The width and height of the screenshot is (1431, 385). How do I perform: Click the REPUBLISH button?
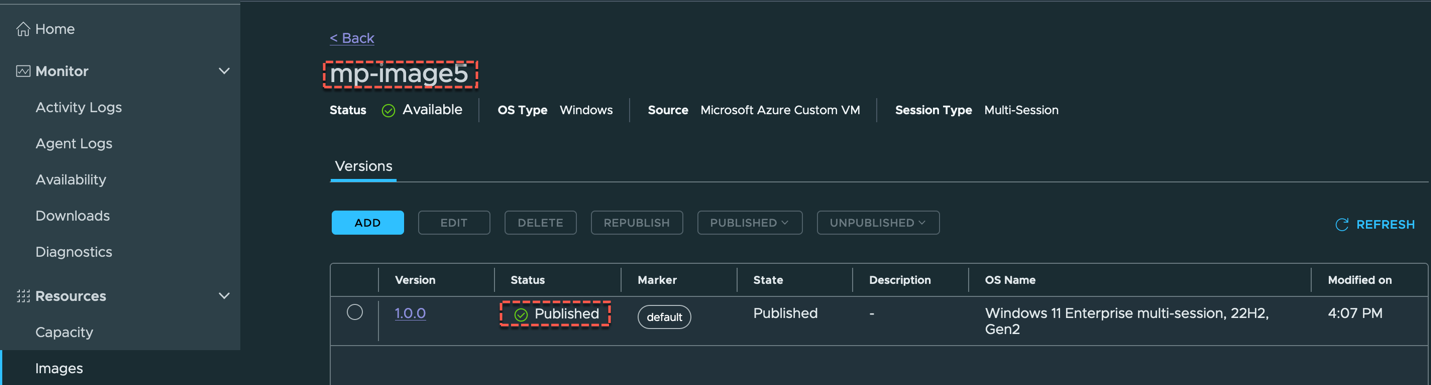pyautogui.click(x=637, y=222)
